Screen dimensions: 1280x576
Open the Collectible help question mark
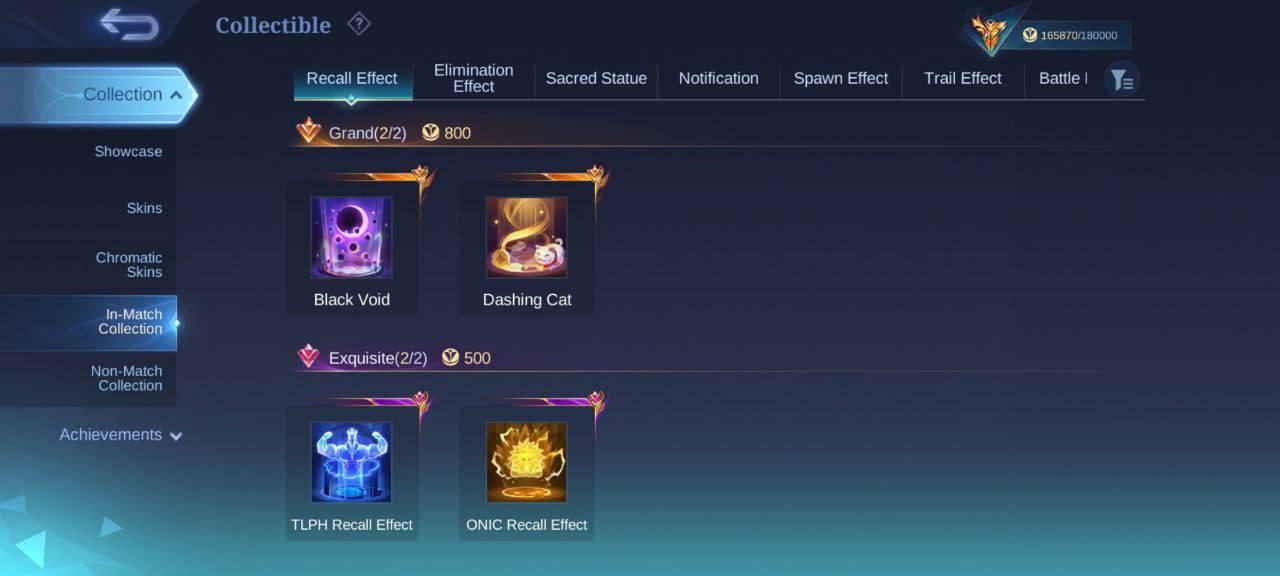click(358, 24)
